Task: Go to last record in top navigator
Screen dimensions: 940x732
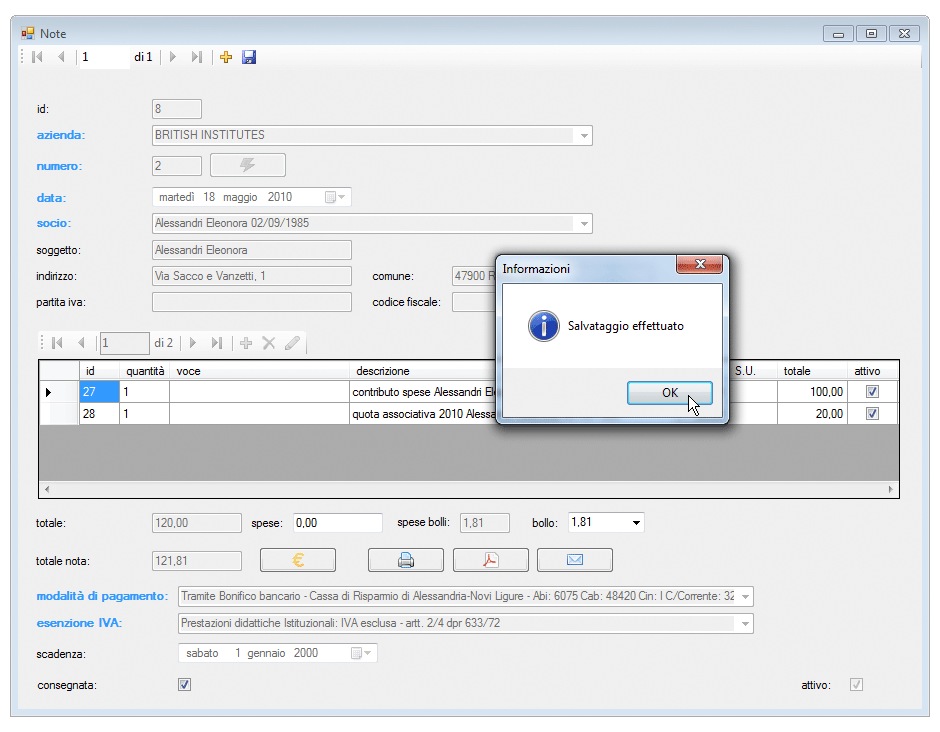Action: (x=197, y=57)
